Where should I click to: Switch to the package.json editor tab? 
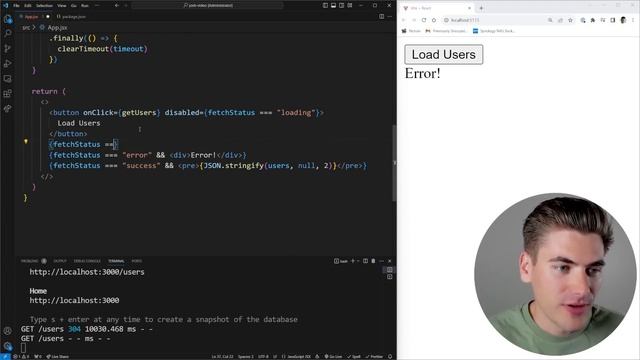(x=71, y=17)
